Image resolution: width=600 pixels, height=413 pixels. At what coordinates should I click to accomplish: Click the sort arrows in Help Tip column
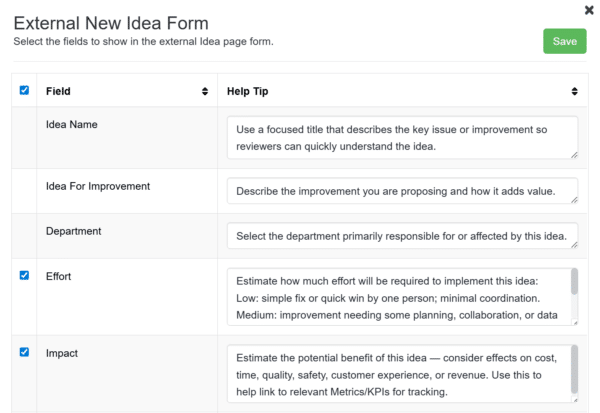point(575,91)
